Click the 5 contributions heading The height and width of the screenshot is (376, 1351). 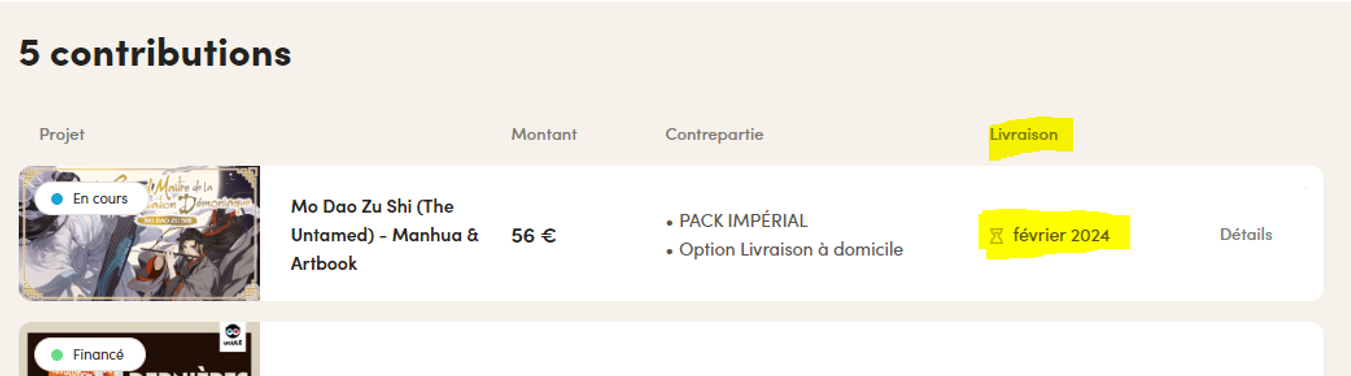click(x=155, y=52)
